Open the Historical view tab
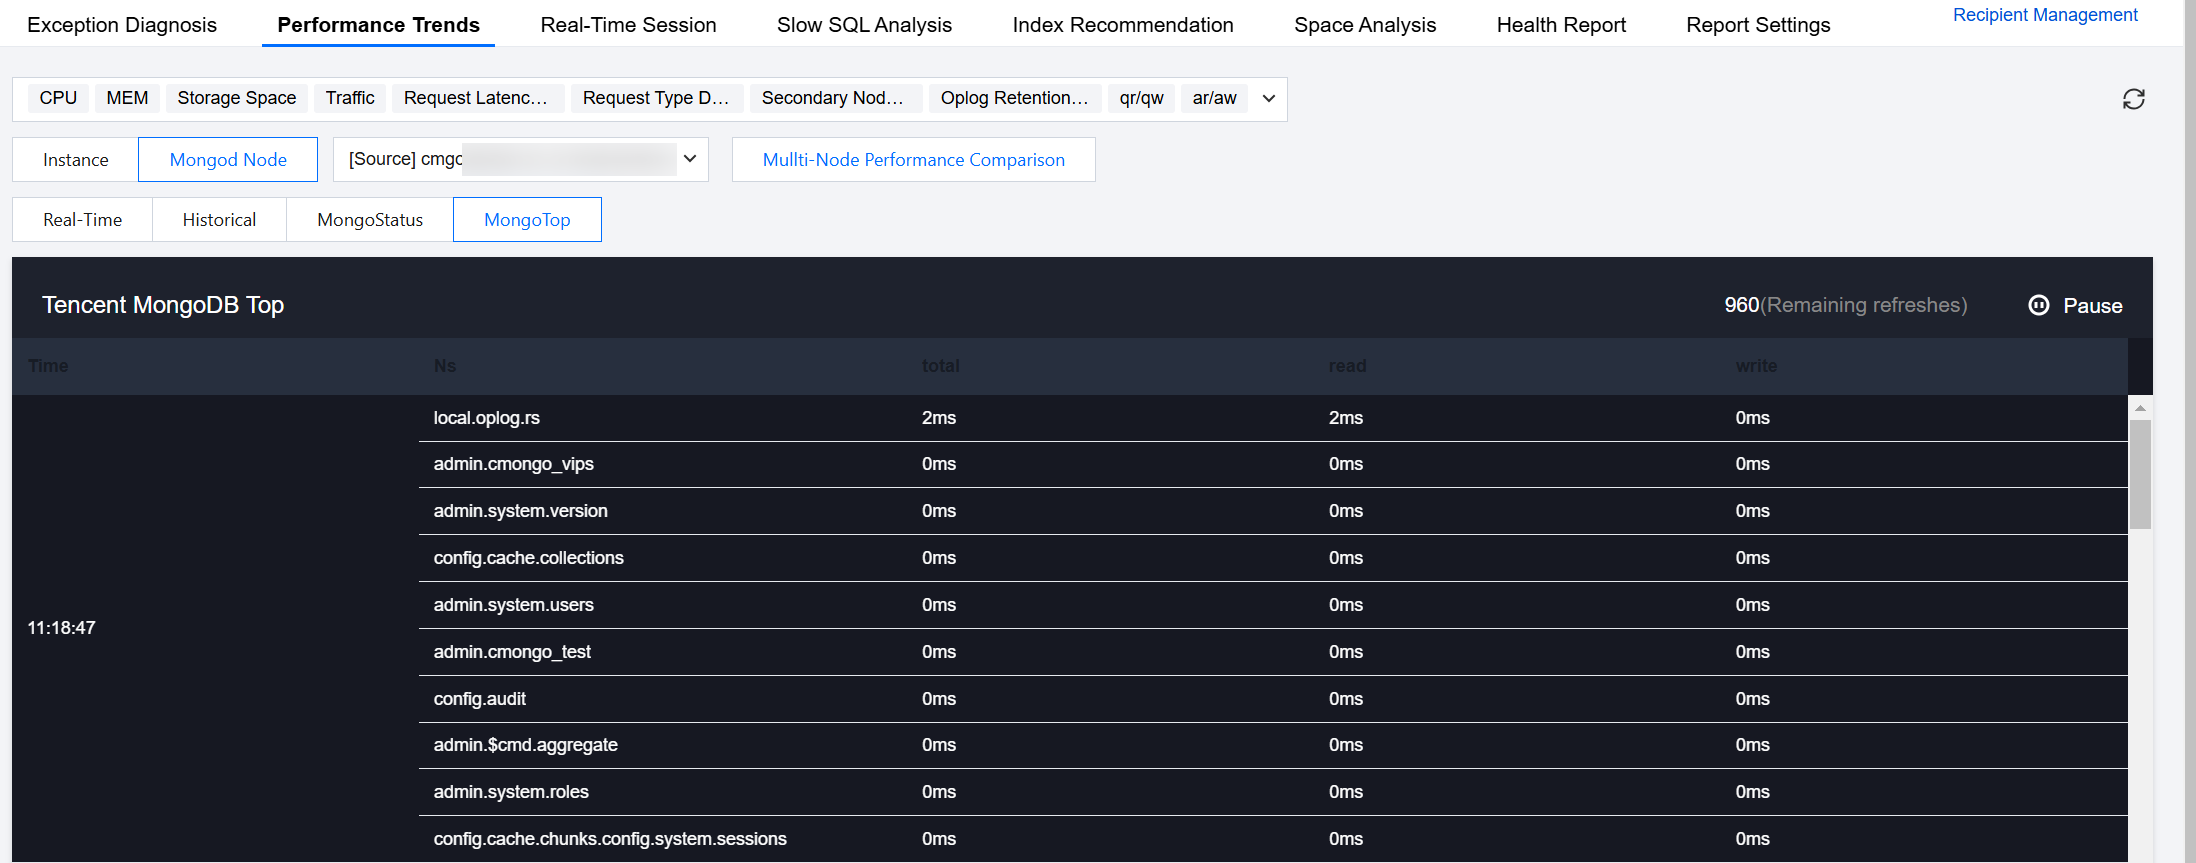The height and width of the screenshot is (863, 2196). [x=219, y=220]
